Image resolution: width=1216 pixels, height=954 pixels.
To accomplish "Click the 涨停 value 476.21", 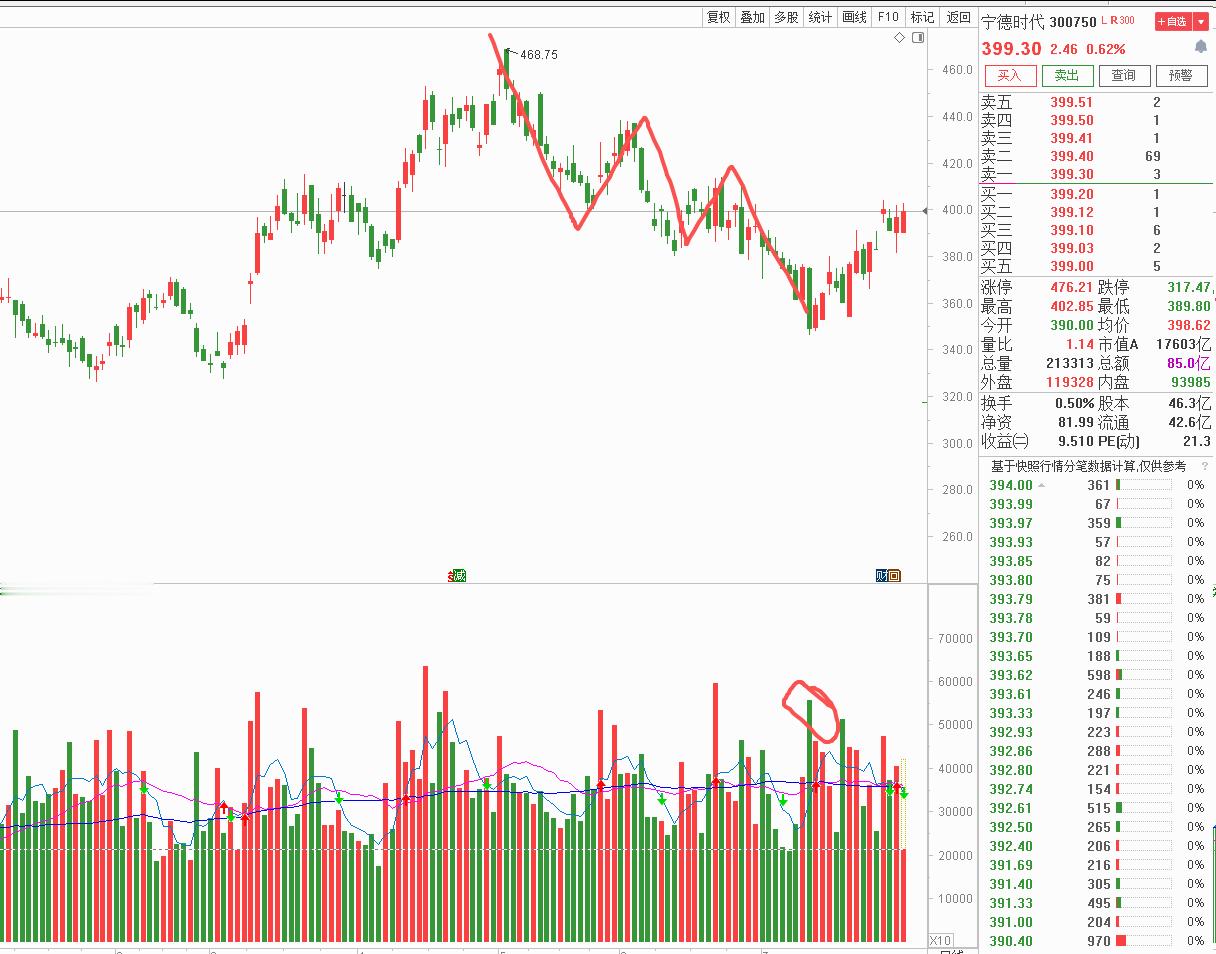I will click(1071, 287).
